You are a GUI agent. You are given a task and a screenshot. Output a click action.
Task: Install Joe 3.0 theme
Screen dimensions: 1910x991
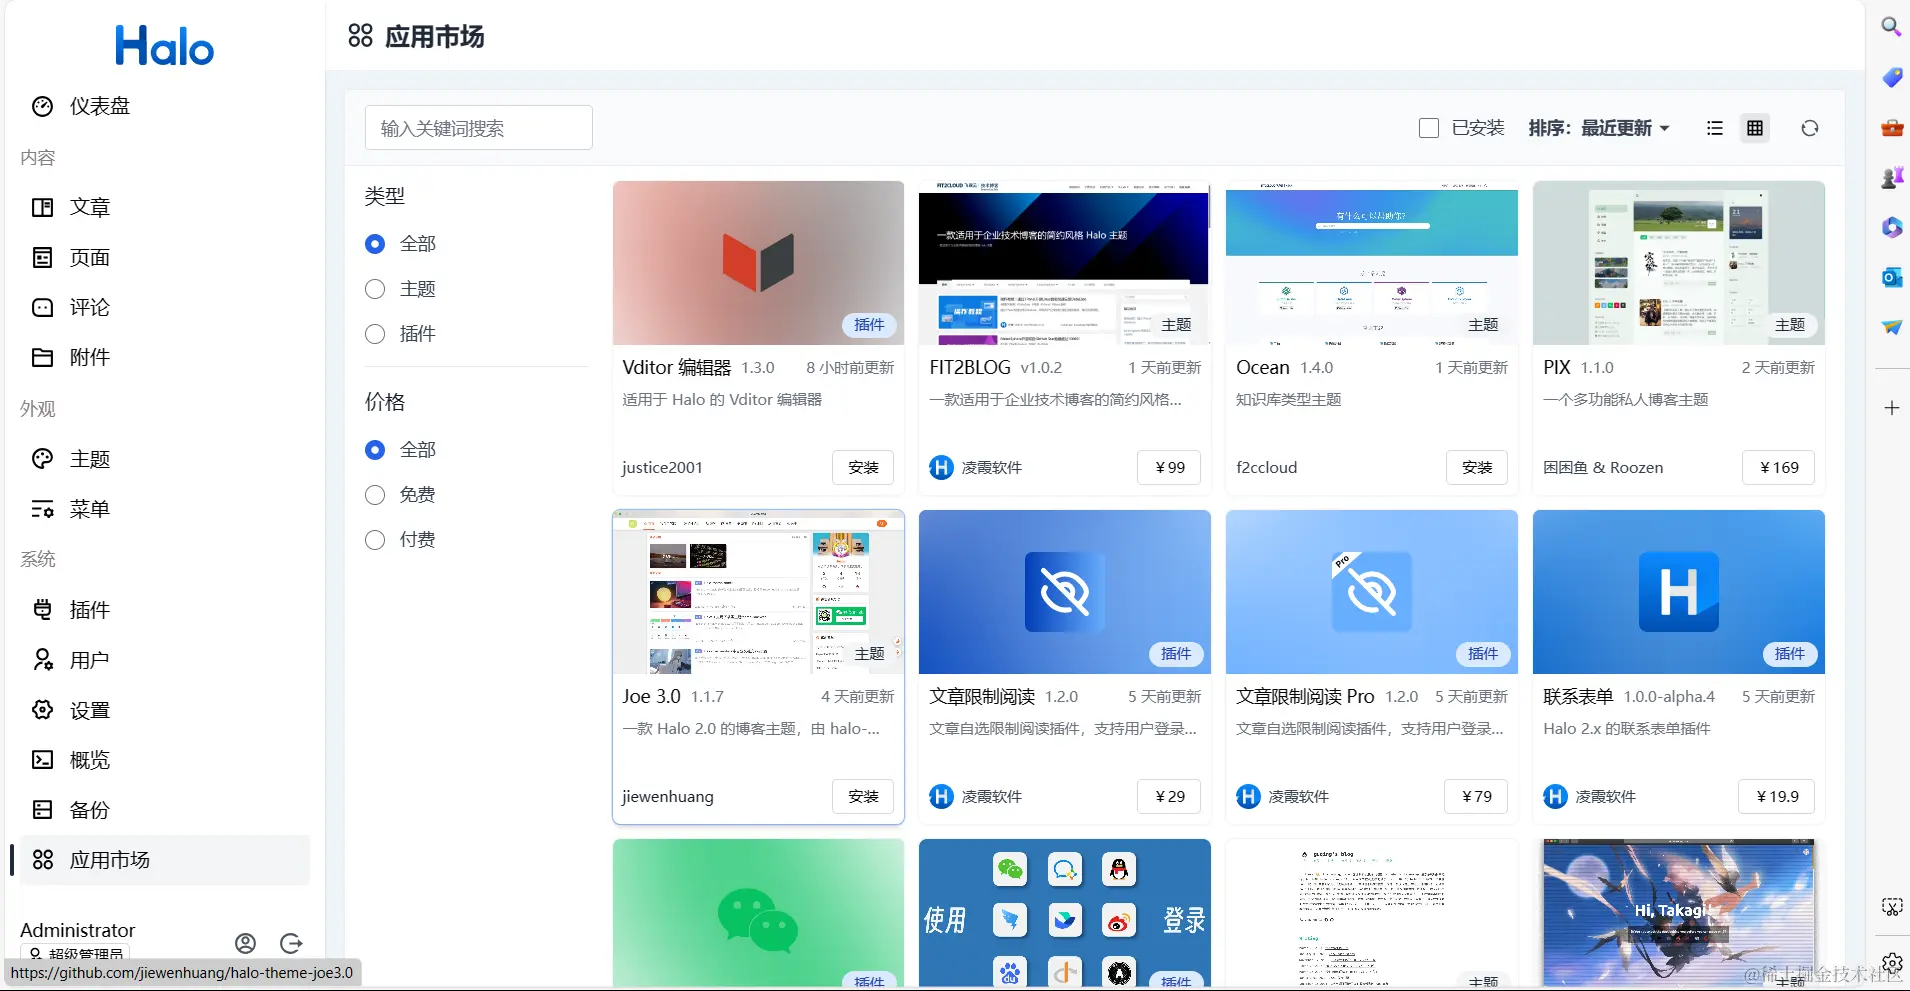point(863,796)
